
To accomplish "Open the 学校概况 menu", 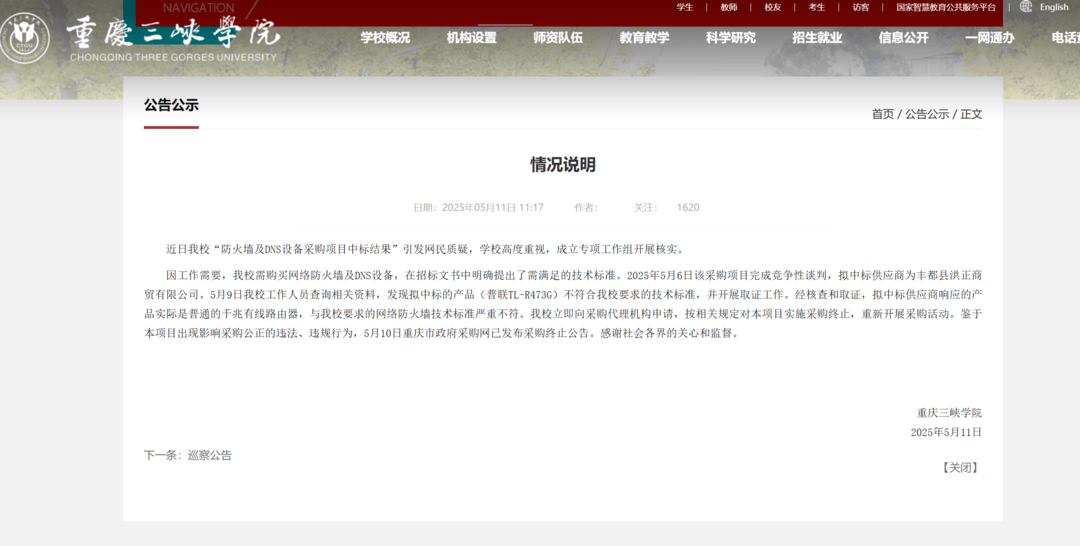I will [x=385, y=38].
